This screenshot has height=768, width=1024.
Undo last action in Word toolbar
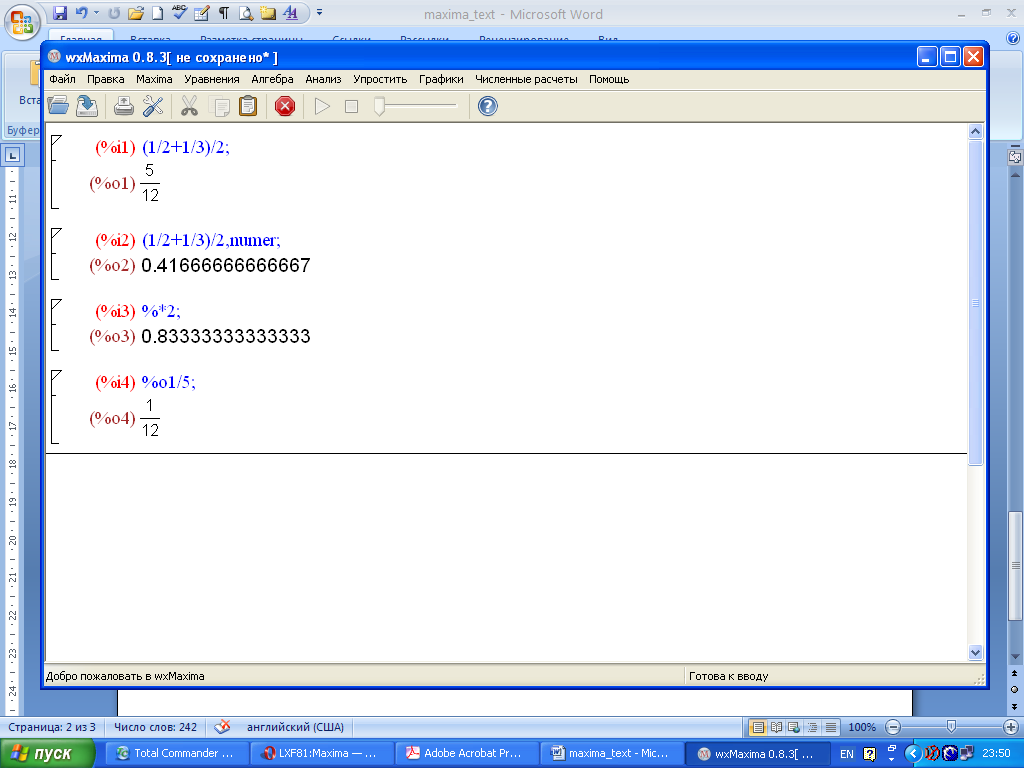81,12
